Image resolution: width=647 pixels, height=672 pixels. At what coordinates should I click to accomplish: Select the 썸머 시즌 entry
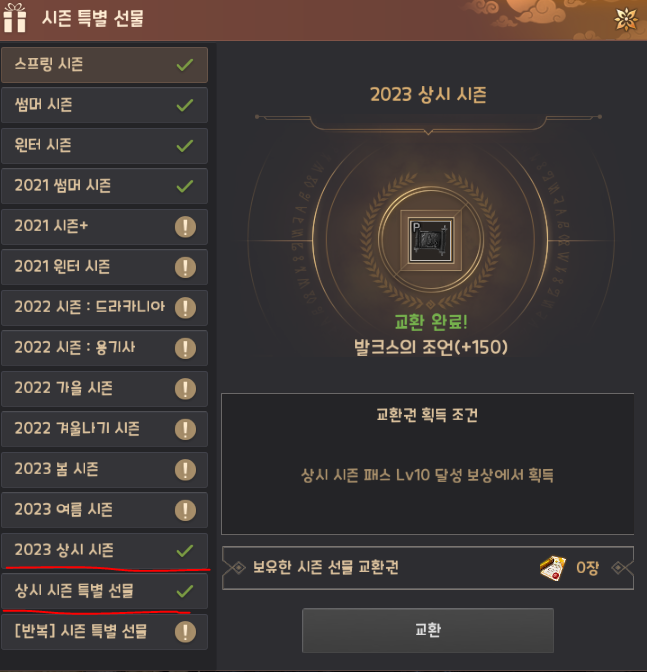click(x=105, y=105)
